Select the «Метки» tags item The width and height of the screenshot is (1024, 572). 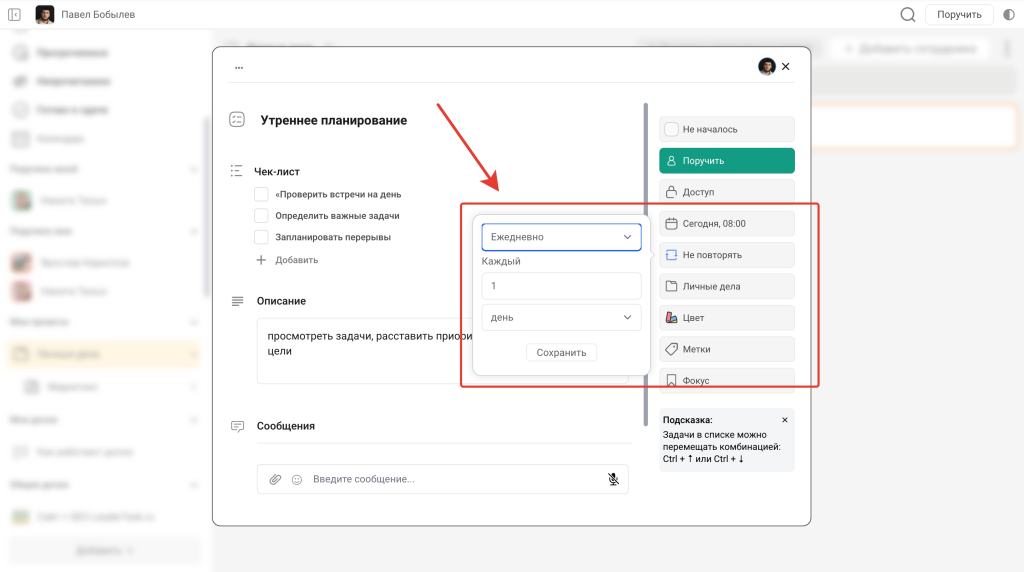pos(726,349)
